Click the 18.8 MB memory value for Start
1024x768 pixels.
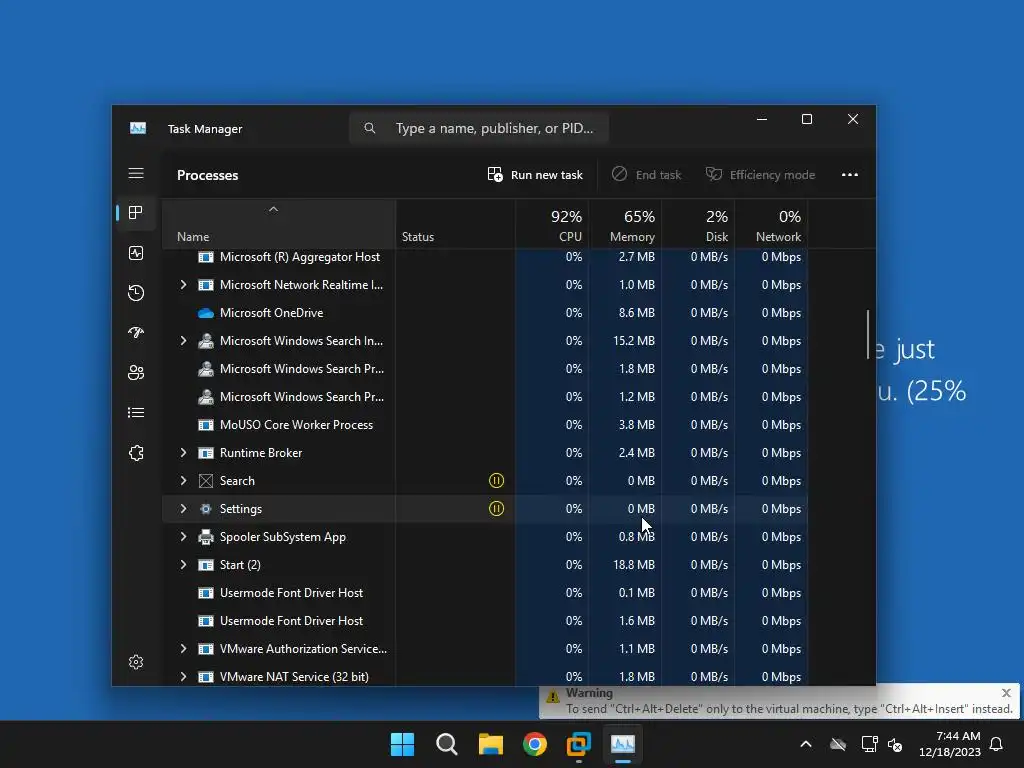coord(633,565)
